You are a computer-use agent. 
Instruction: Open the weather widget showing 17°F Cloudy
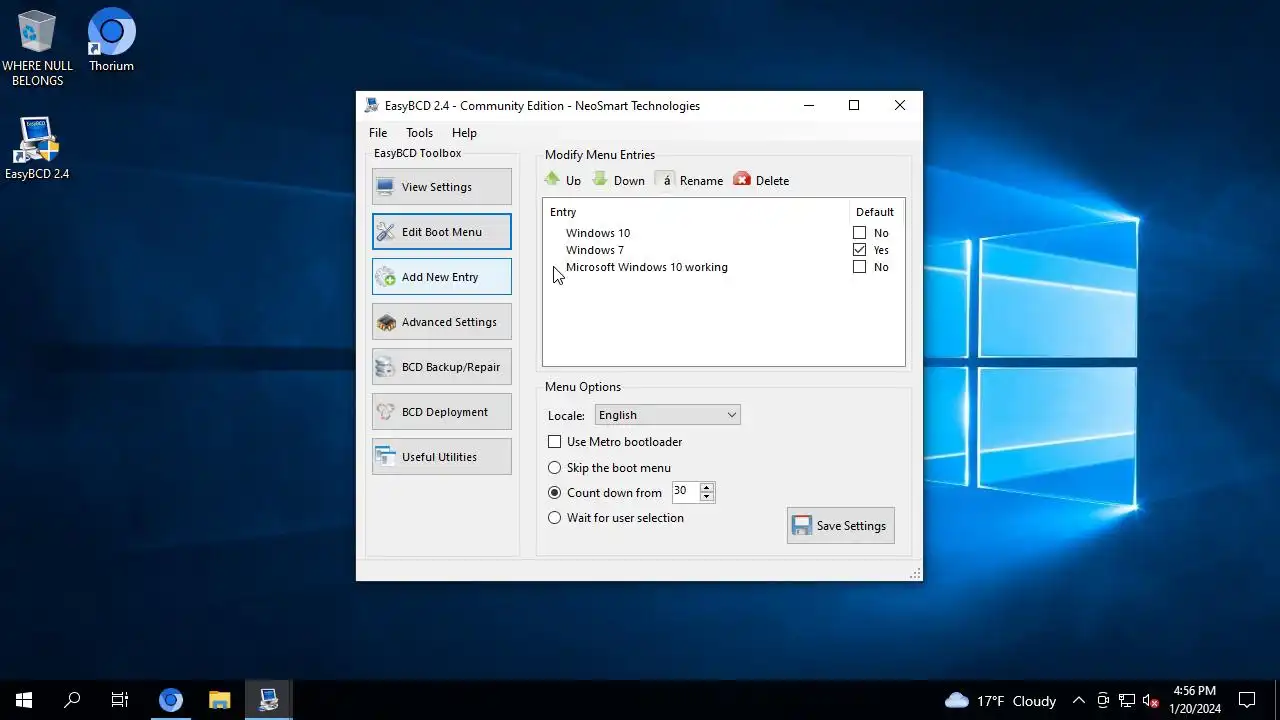click(1001, 701)
